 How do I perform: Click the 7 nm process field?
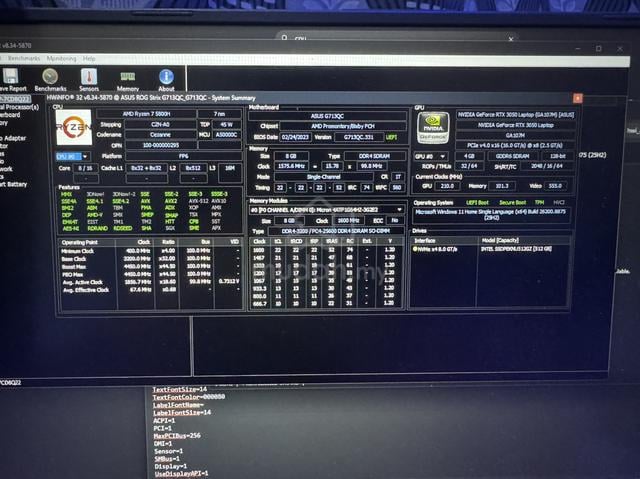(x=219, y=114)
